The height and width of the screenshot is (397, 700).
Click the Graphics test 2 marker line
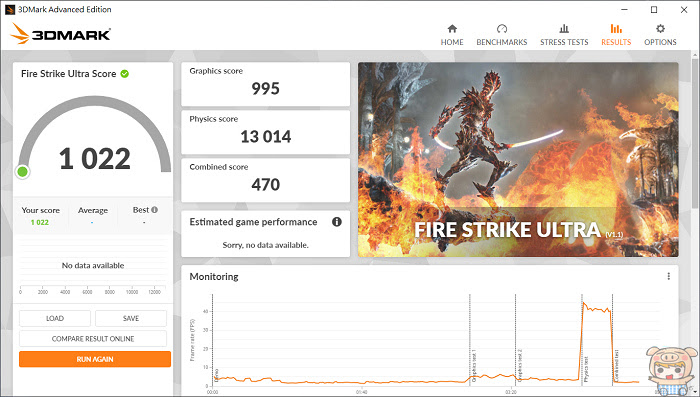[516, 339]
